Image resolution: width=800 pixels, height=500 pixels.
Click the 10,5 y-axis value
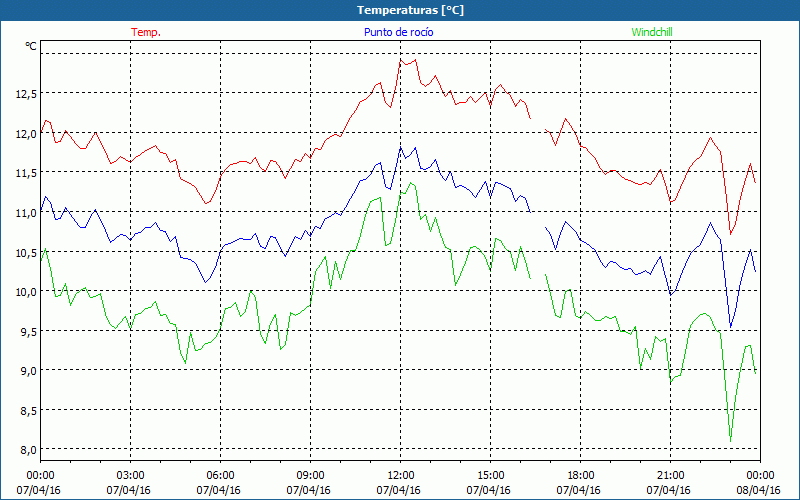click(x=26, y=253)
